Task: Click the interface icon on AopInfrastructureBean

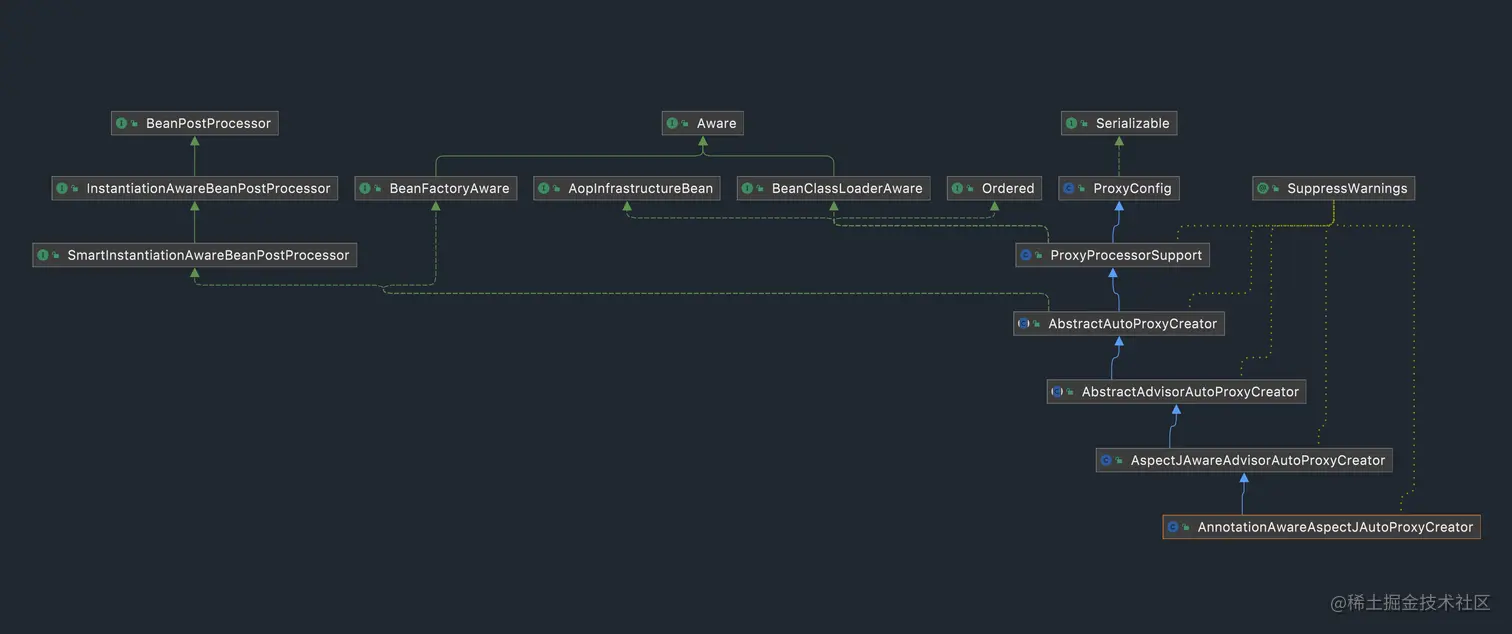Action: (x=544, y=188)
